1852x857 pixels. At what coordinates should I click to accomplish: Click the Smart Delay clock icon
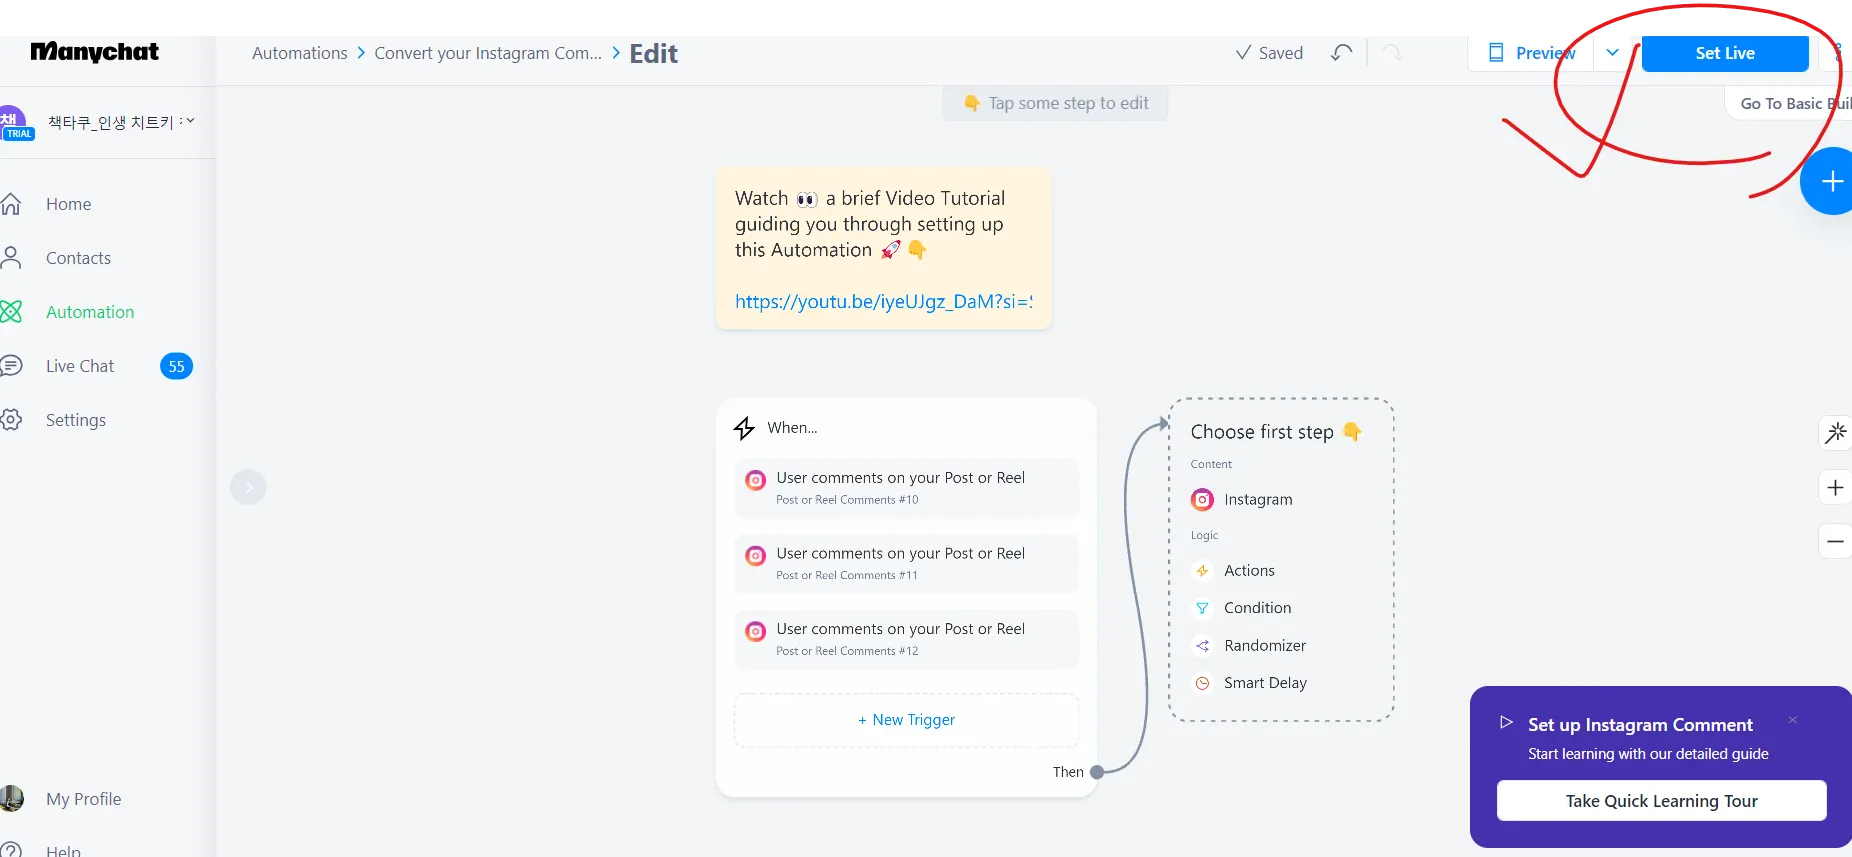pos(1202,683)
